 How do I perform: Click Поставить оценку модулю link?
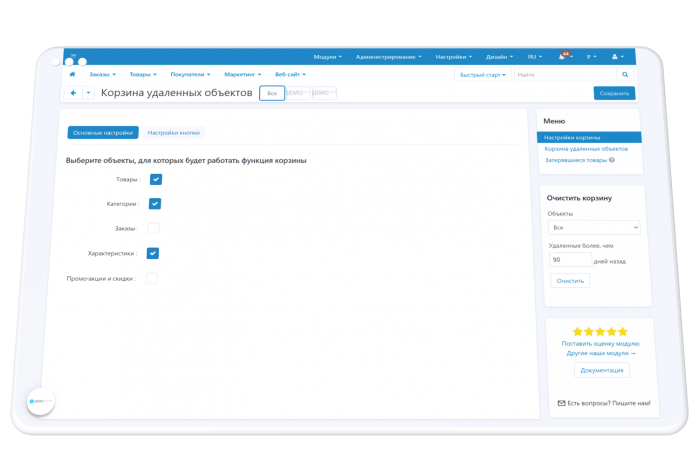pyautogui.click(x=600, y=344)
